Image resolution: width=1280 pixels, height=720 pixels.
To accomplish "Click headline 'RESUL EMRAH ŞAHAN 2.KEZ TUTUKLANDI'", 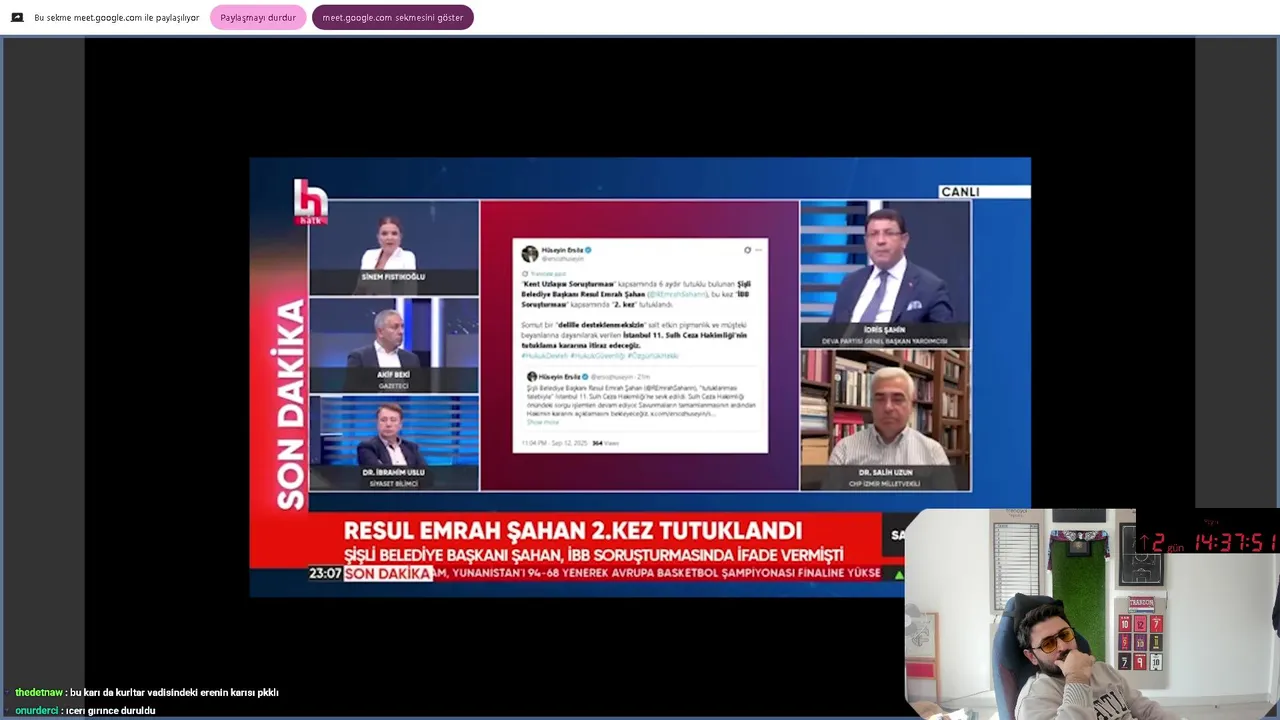I will (x=573, y=531).
